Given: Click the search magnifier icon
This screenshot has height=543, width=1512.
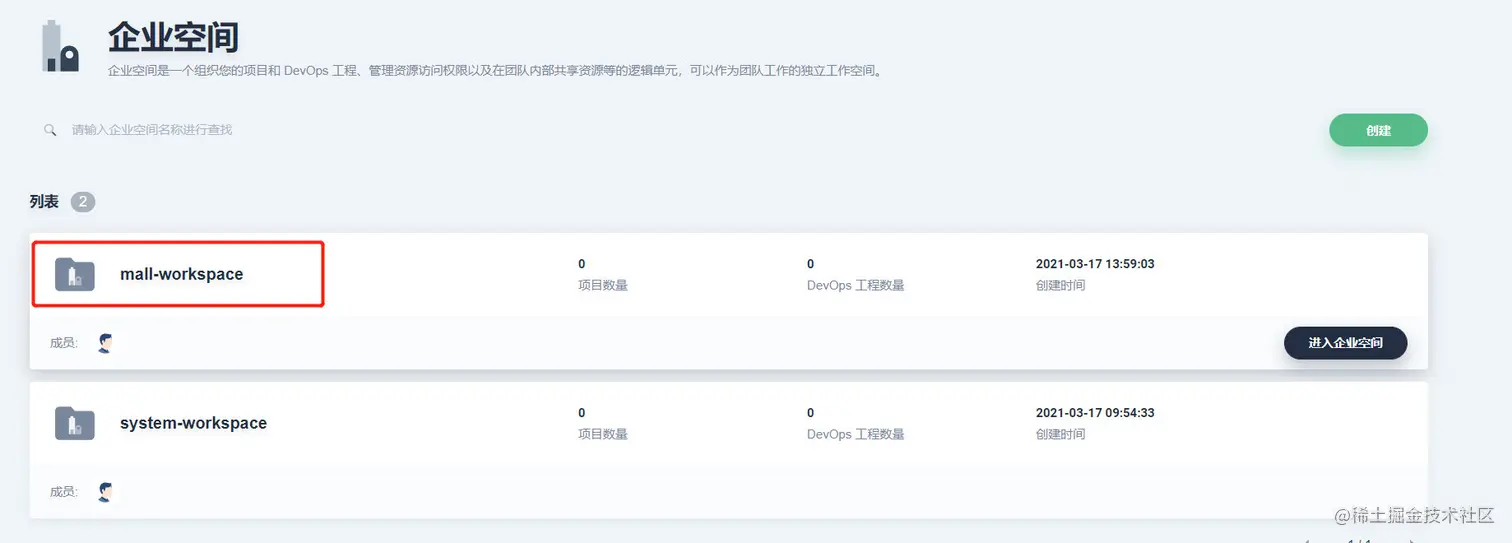Looking at the screenshot, I should [50, 130].
